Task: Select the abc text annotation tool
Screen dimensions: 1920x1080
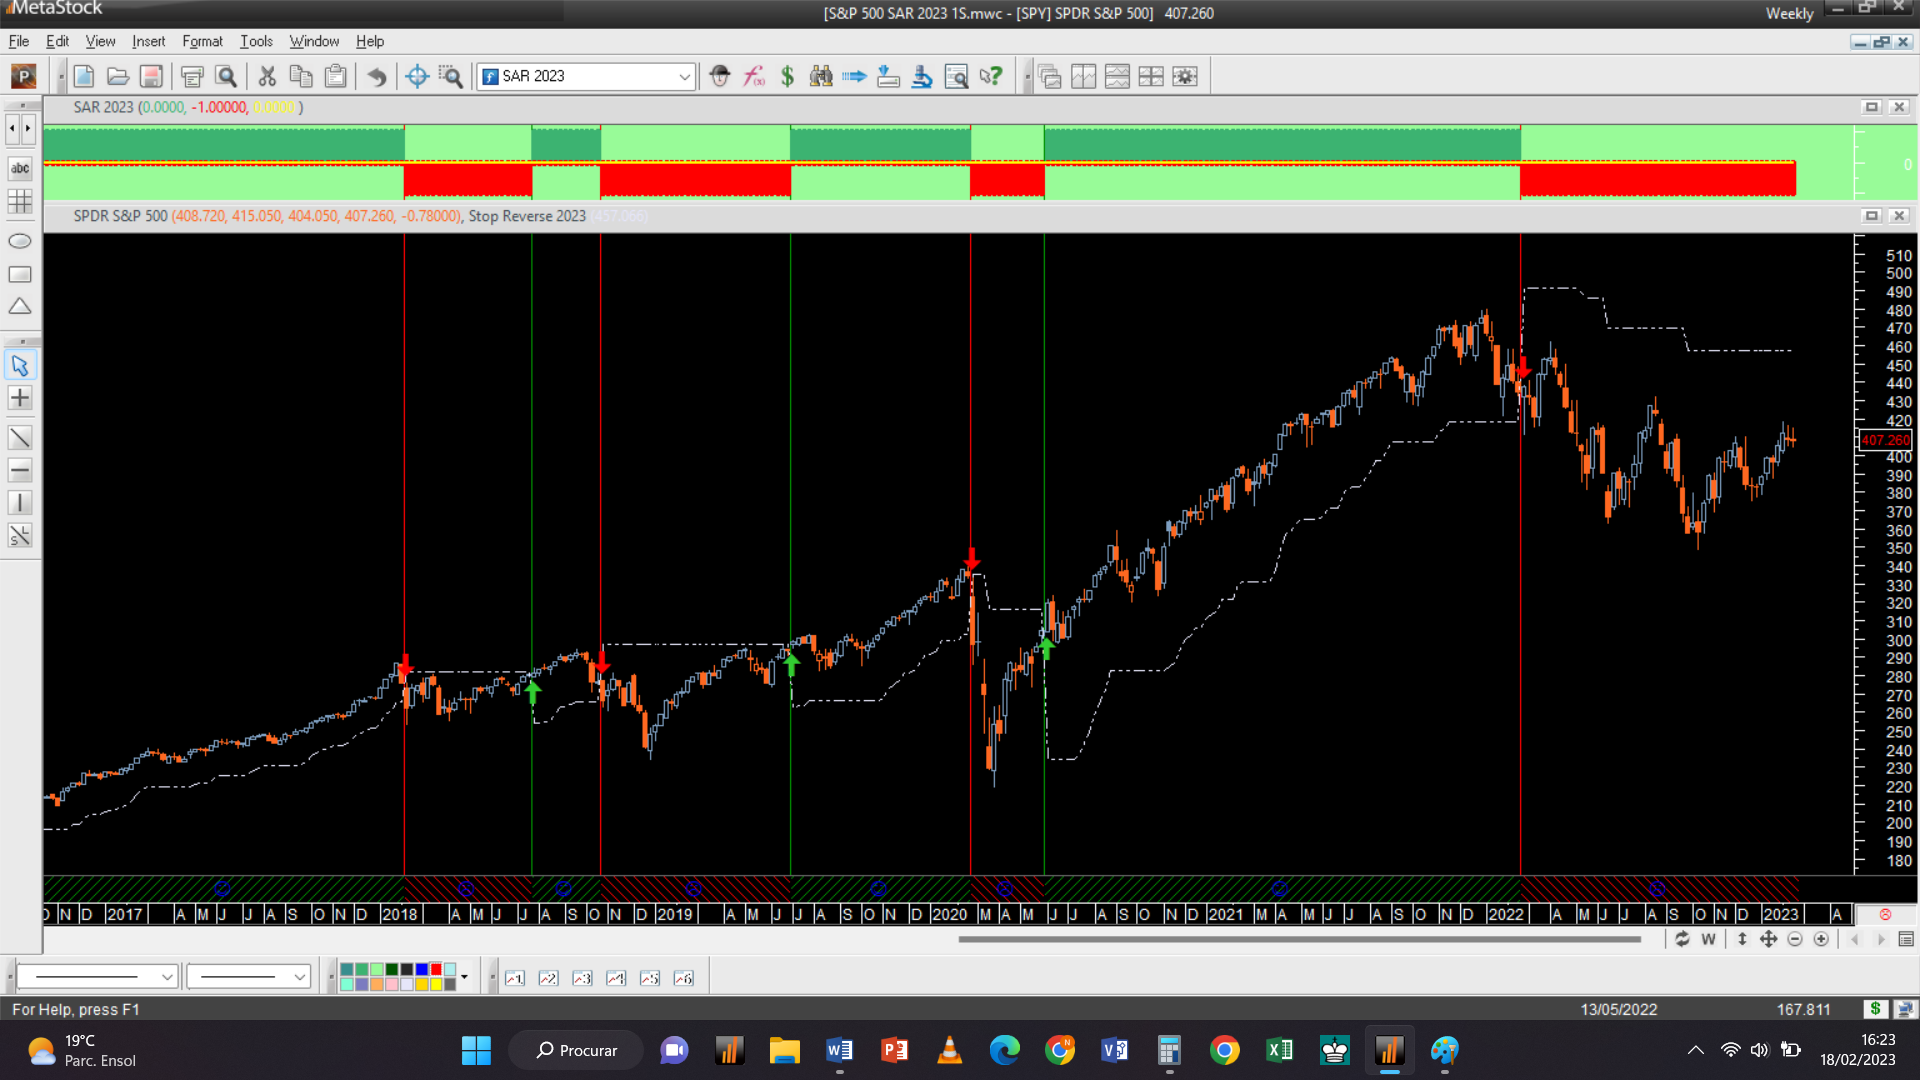Action: (20, 168)
